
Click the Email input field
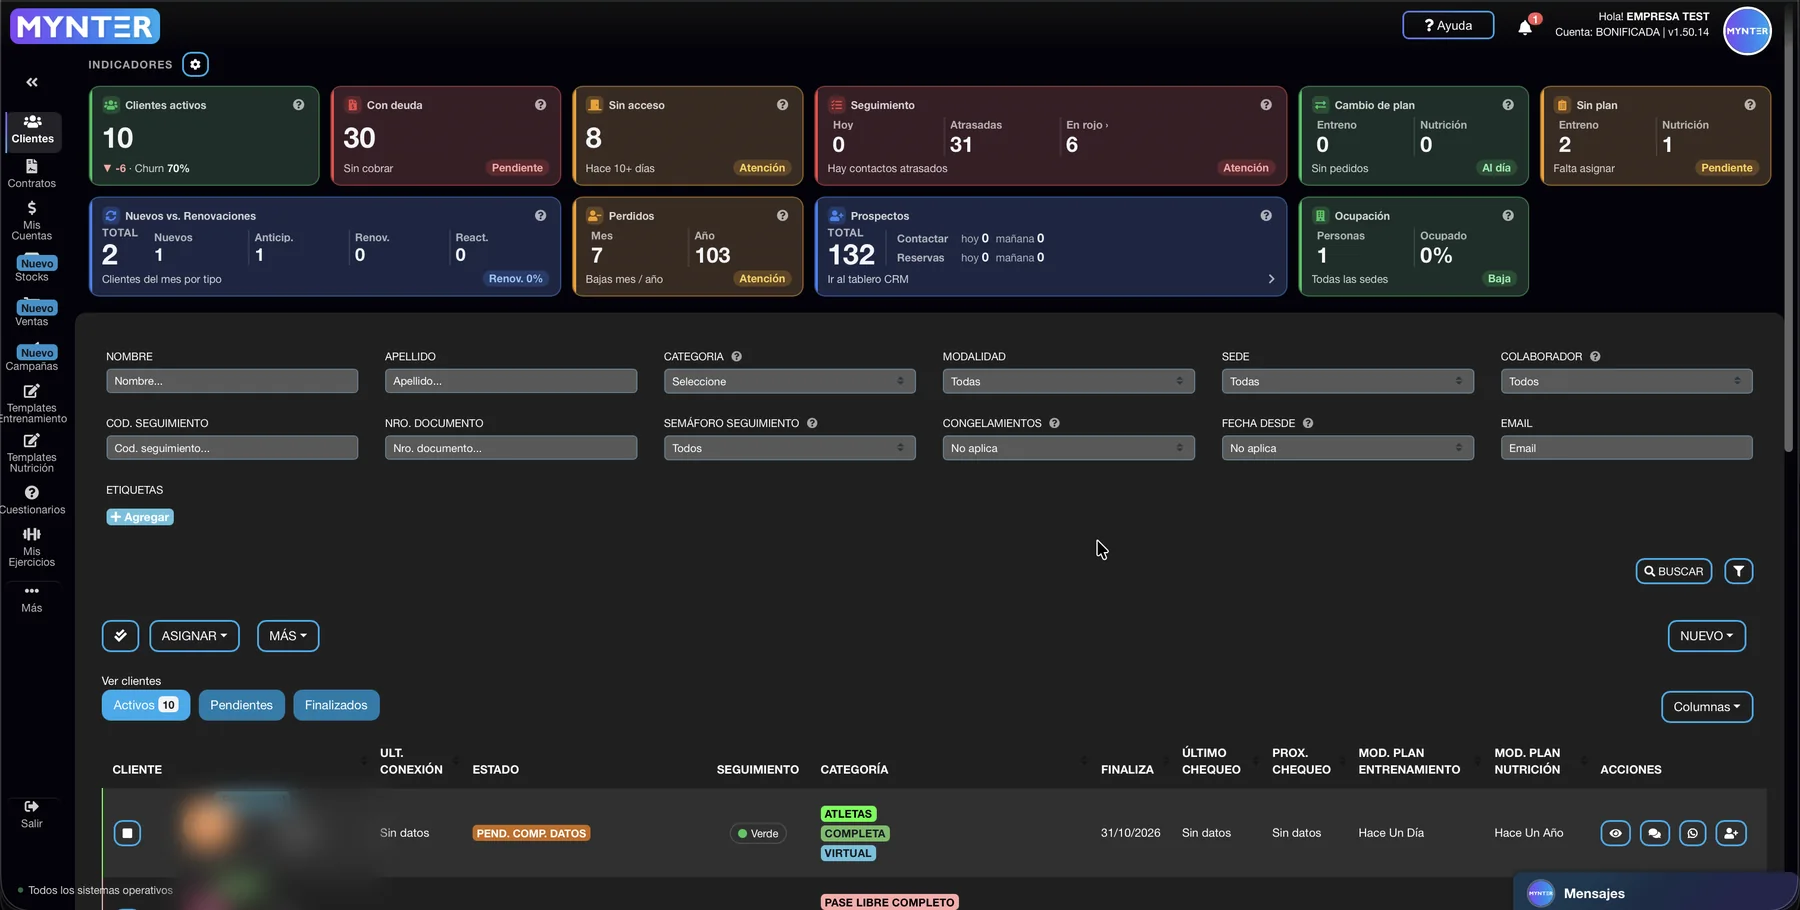tap(1626, 448)
